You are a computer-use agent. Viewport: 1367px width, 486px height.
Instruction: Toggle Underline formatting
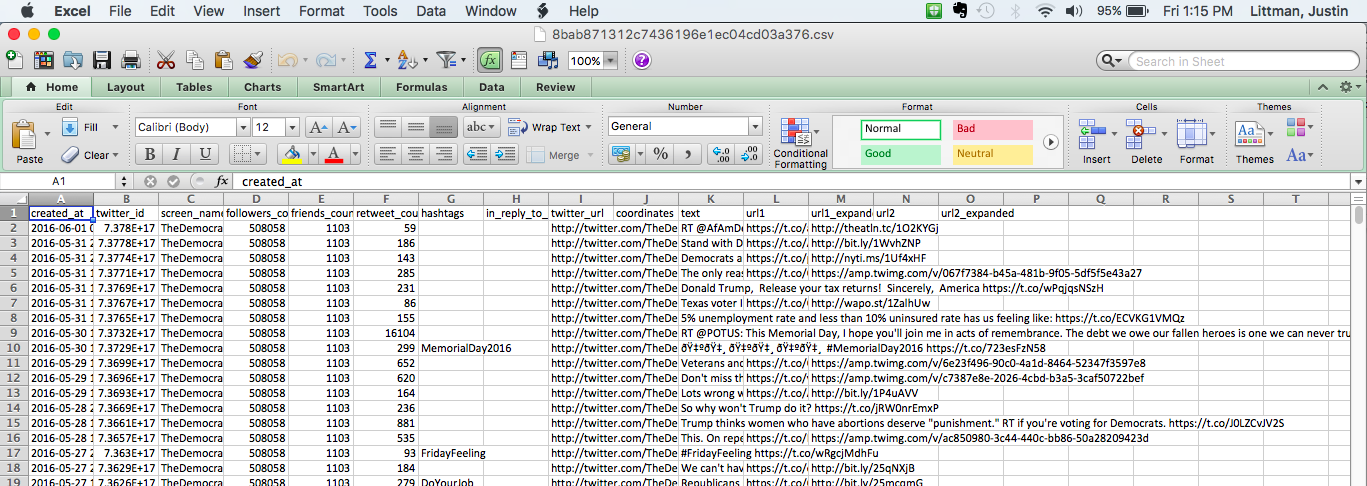(x=205, y=154)
